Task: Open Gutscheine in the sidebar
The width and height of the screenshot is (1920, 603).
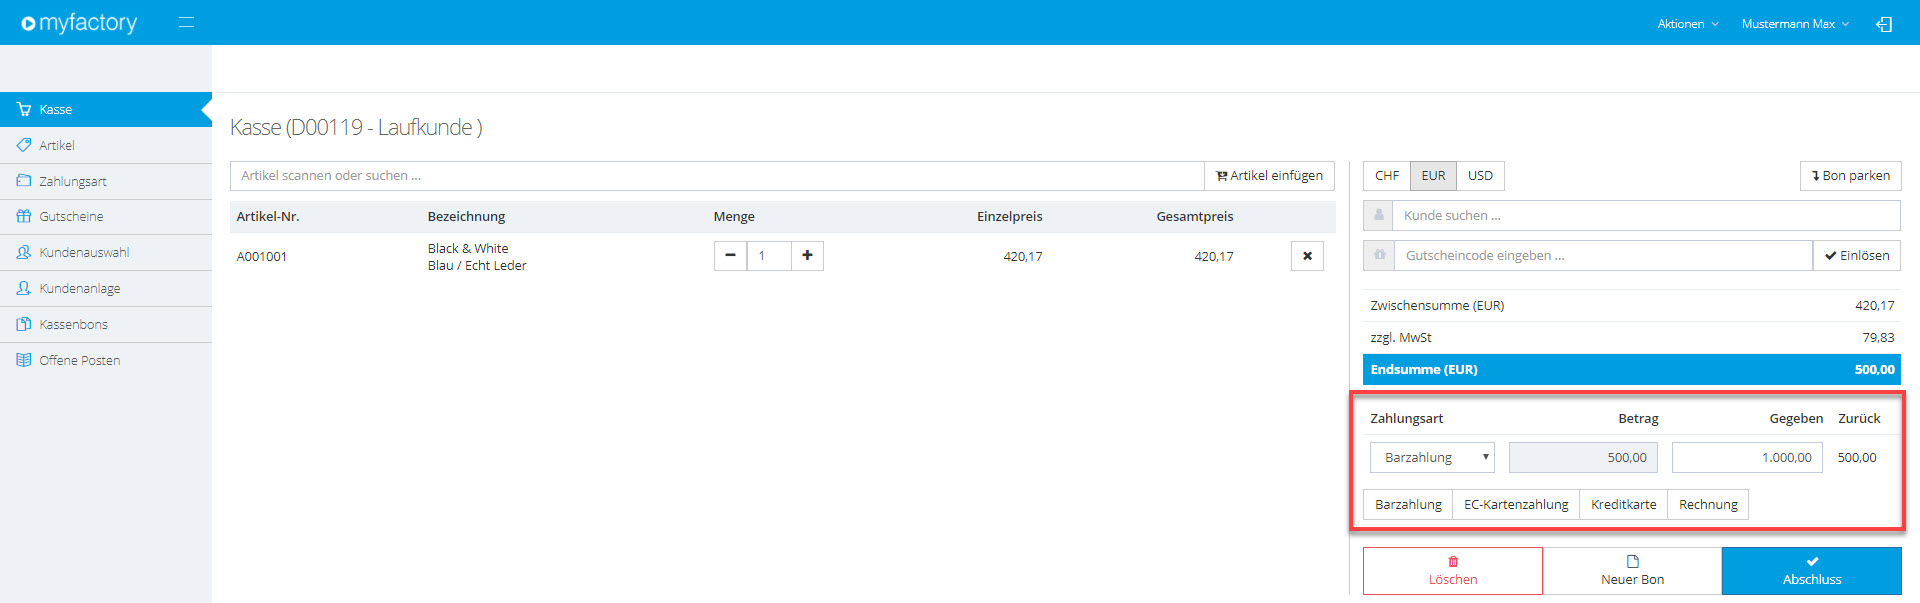Action: click(106, 216)
